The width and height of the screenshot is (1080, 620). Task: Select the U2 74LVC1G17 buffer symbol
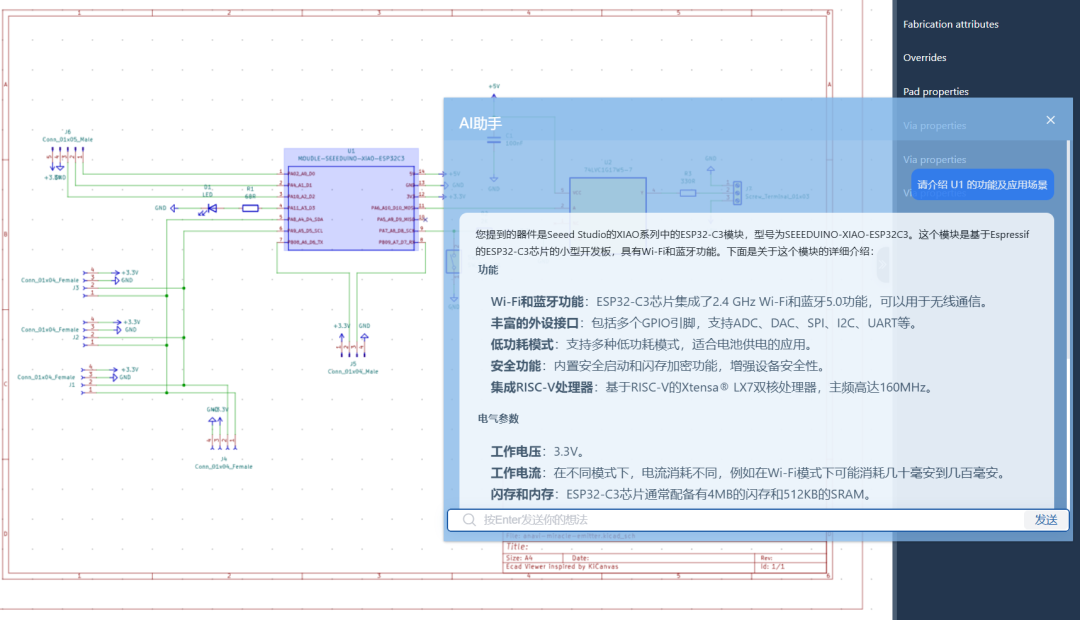click(x=608, y=195)
